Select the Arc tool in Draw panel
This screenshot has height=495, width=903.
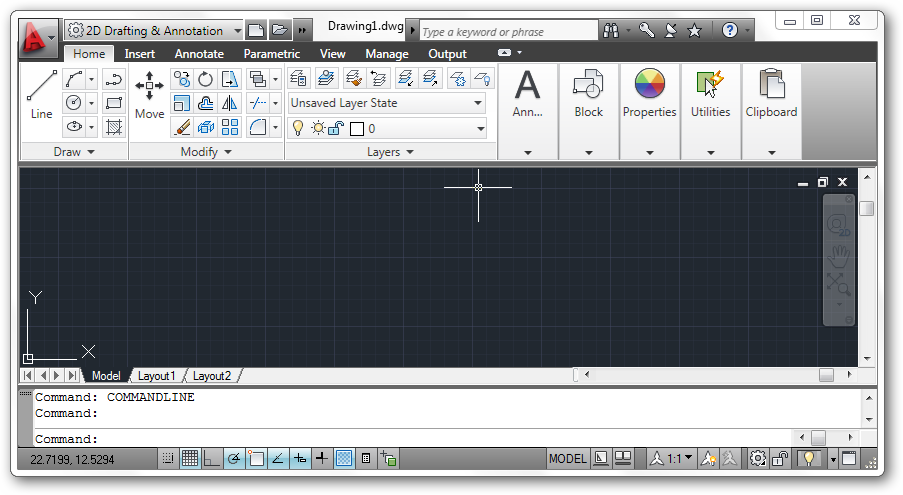click(75, 79)
